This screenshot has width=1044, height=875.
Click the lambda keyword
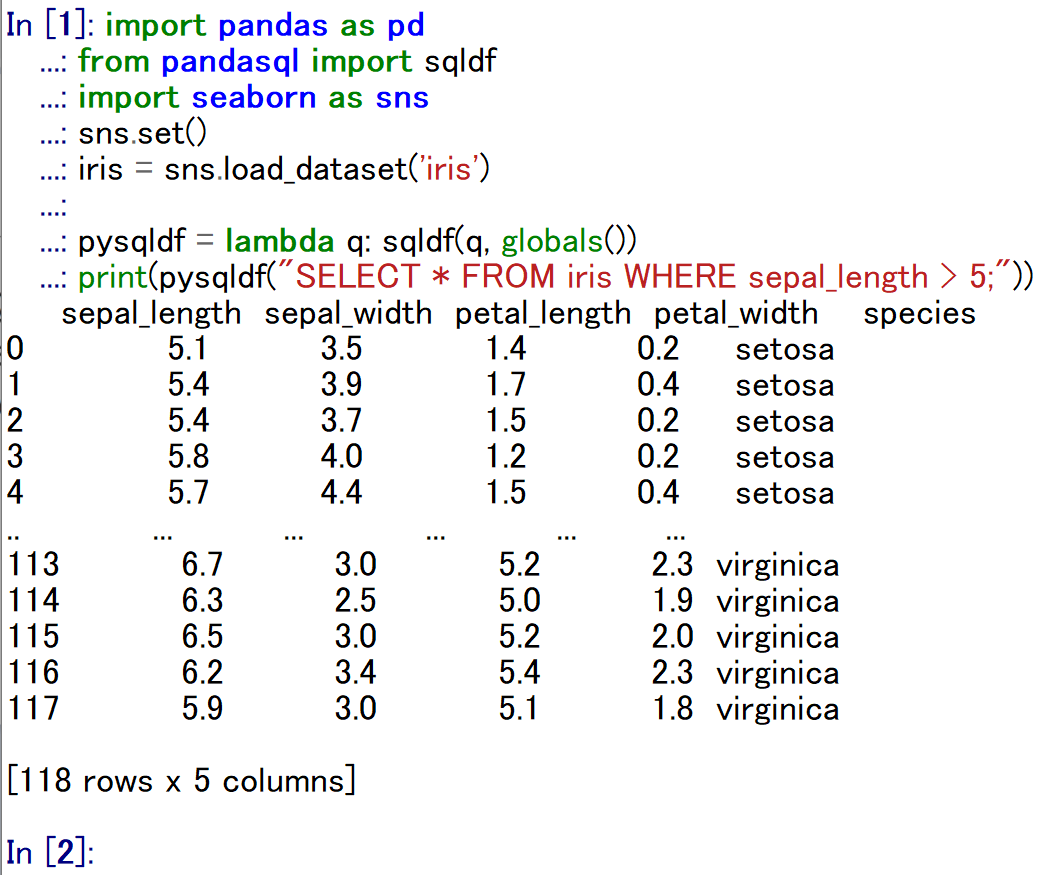pyautogui.click(x=280, y=242)
